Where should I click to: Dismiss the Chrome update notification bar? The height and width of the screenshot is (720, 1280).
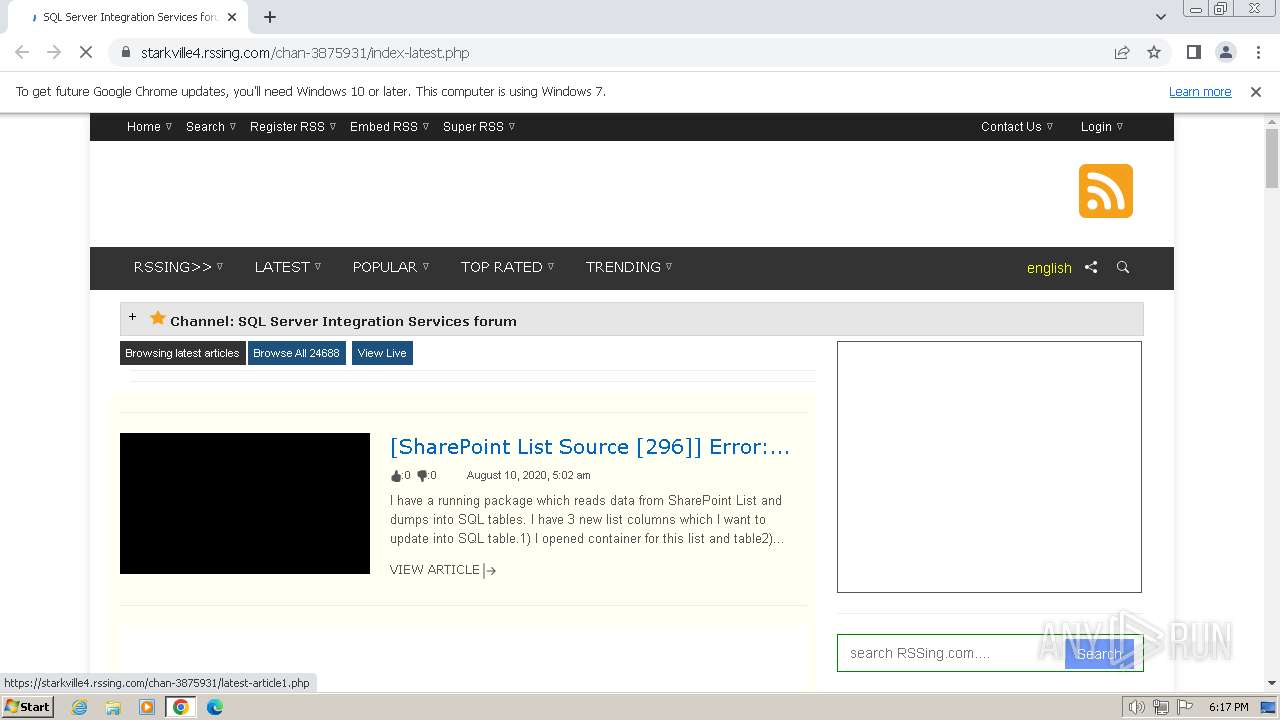click(1256, 91)
